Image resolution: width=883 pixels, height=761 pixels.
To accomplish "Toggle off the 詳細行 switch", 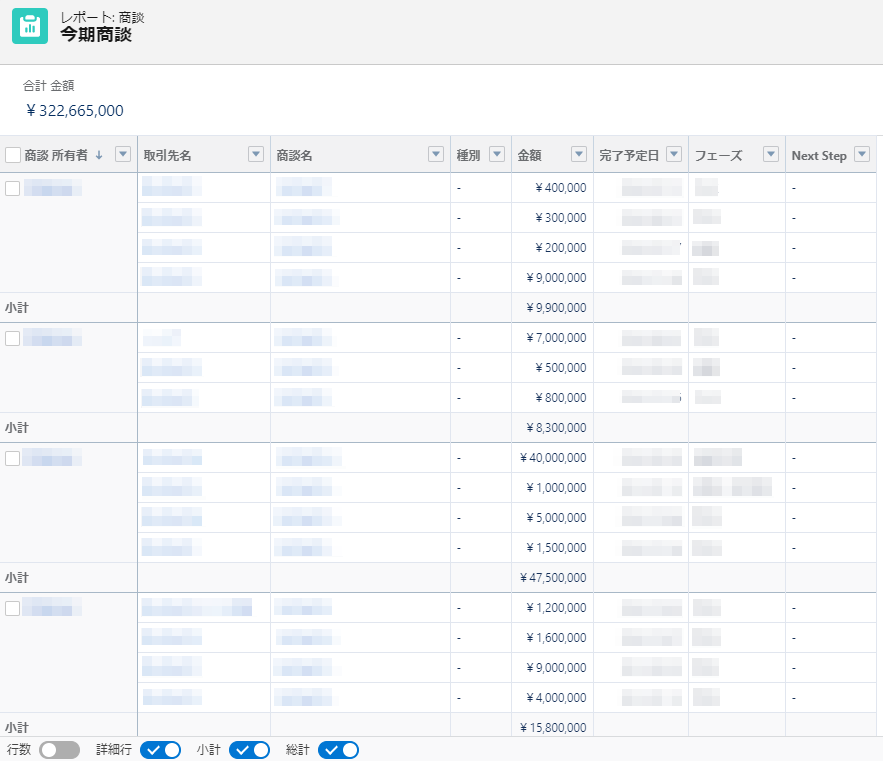I will point(160,749).
